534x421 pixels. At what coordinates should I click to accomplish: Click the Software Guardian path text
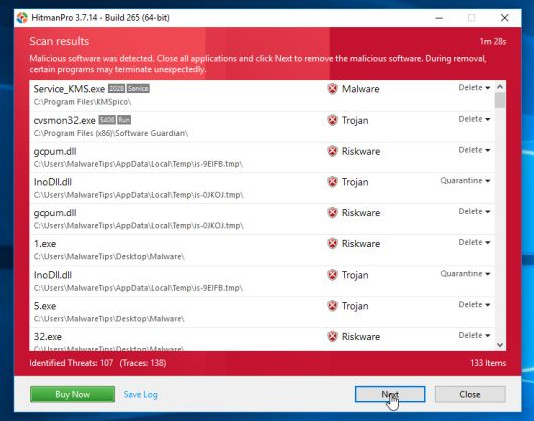coord(111,133)
